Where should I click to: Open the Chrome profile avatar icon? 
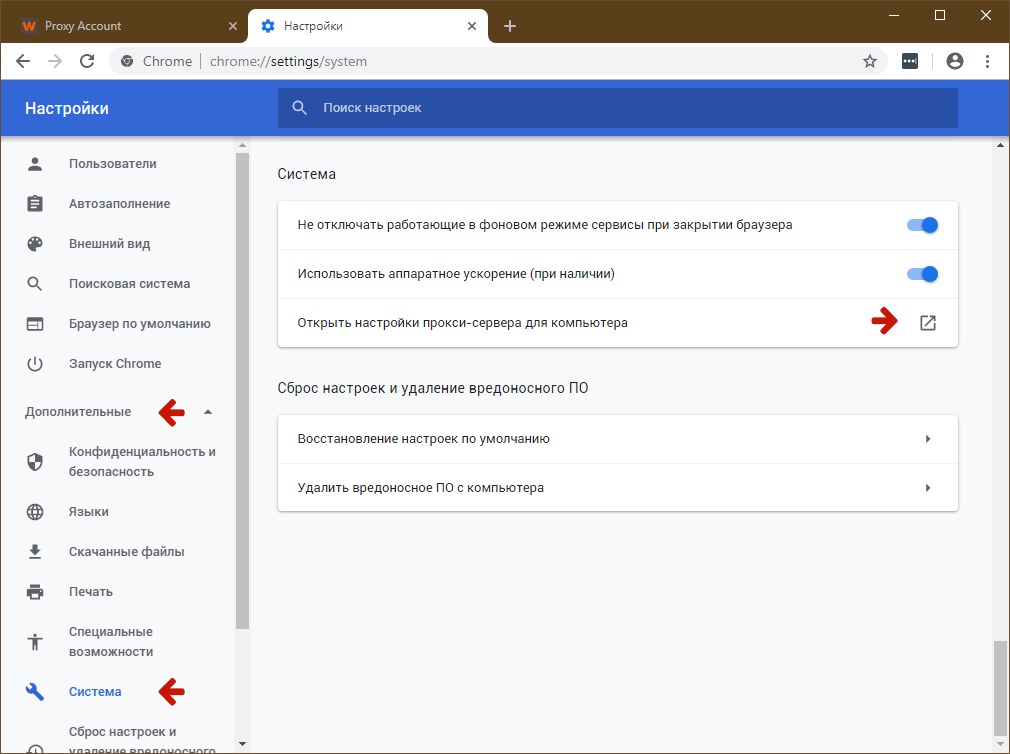coord(954,61)
